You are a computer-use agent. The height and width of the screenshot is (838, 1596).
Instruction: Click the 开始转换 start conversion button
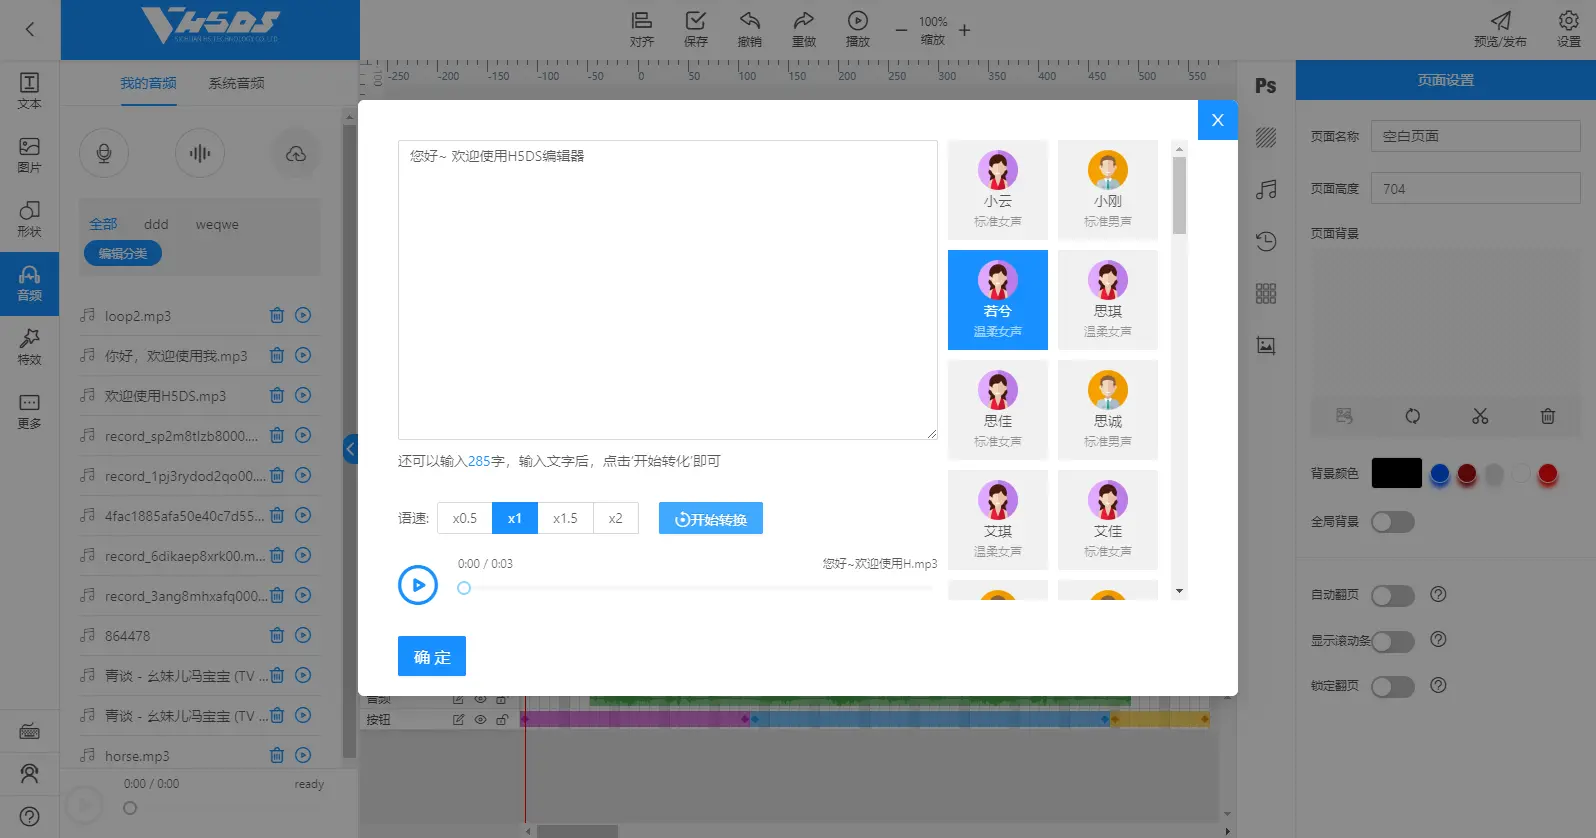click(711, 518)
